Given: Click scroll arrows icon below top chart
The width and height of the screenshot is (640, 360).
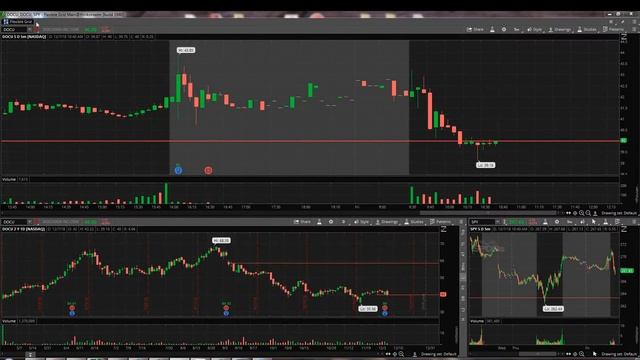Looking at the screenshot, I should click(x=568, y=213).
